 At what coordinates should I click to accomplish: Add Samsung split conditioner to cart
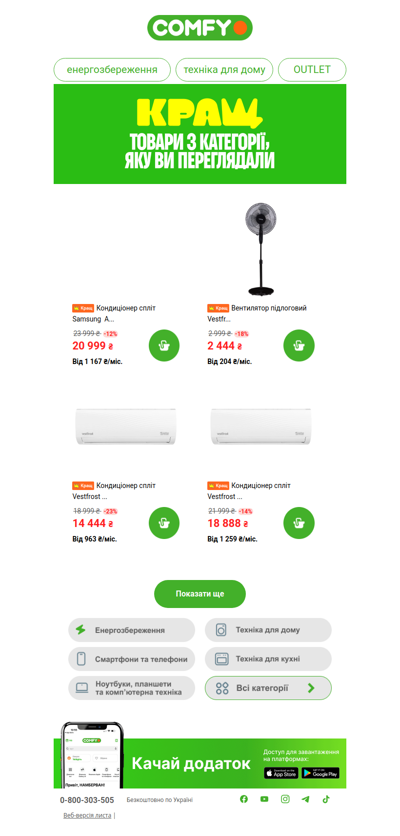point(164,345)
